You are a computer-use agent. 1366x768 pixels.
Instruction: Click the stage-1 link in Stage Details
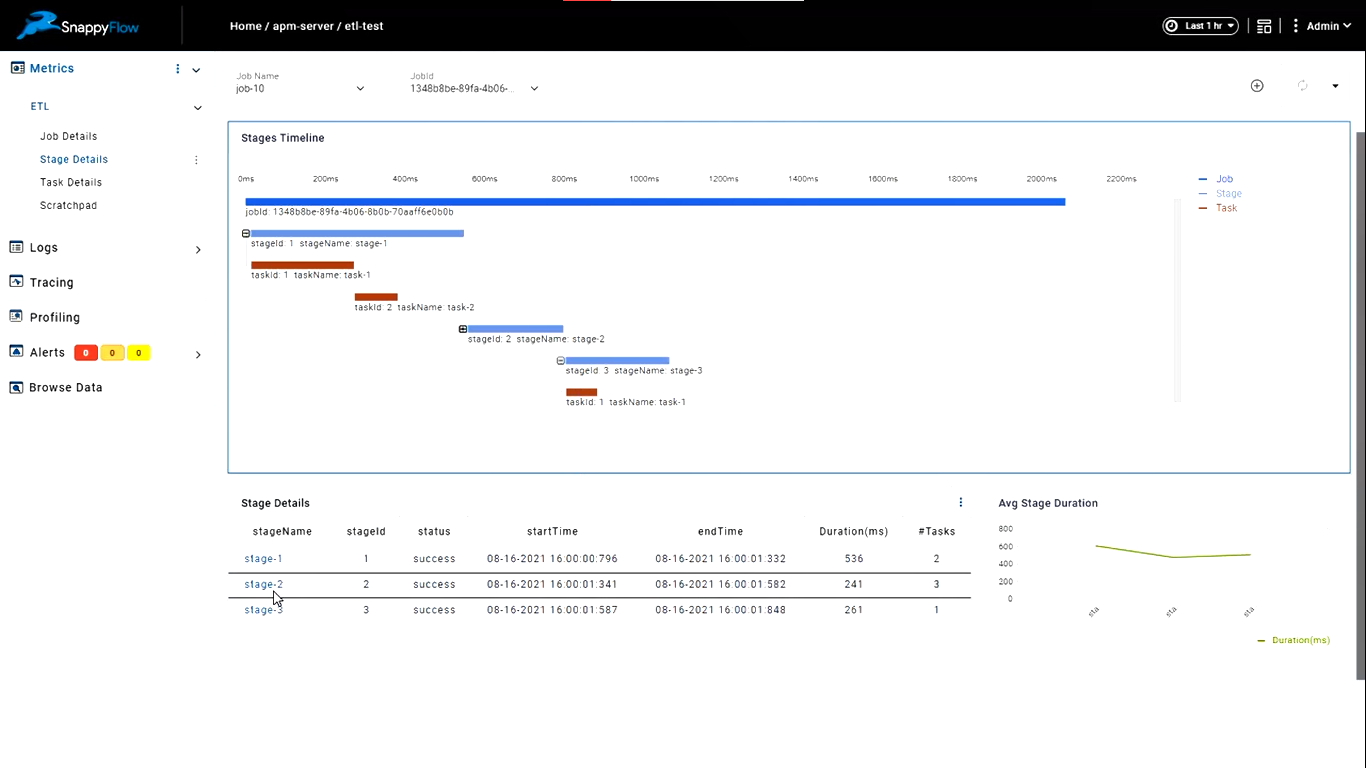pos(264,559)
